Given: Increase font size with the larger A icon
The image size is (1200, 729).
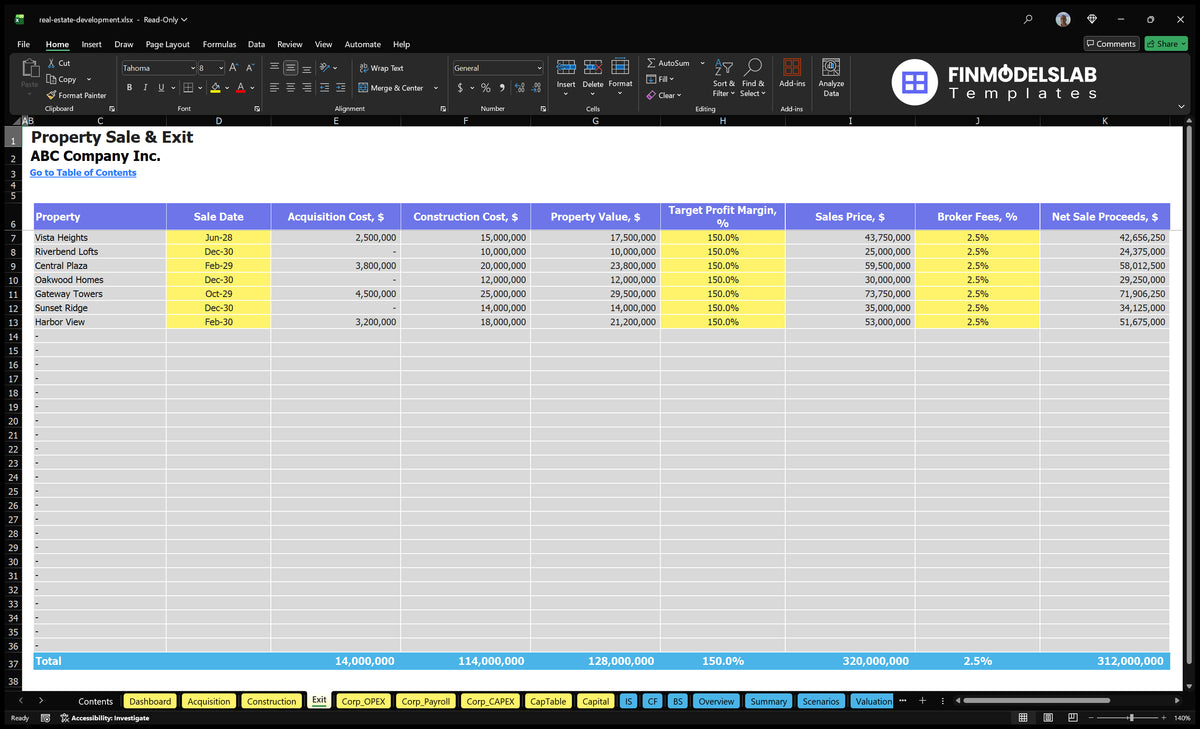Looking at the screenshot, I should point(234,68).
